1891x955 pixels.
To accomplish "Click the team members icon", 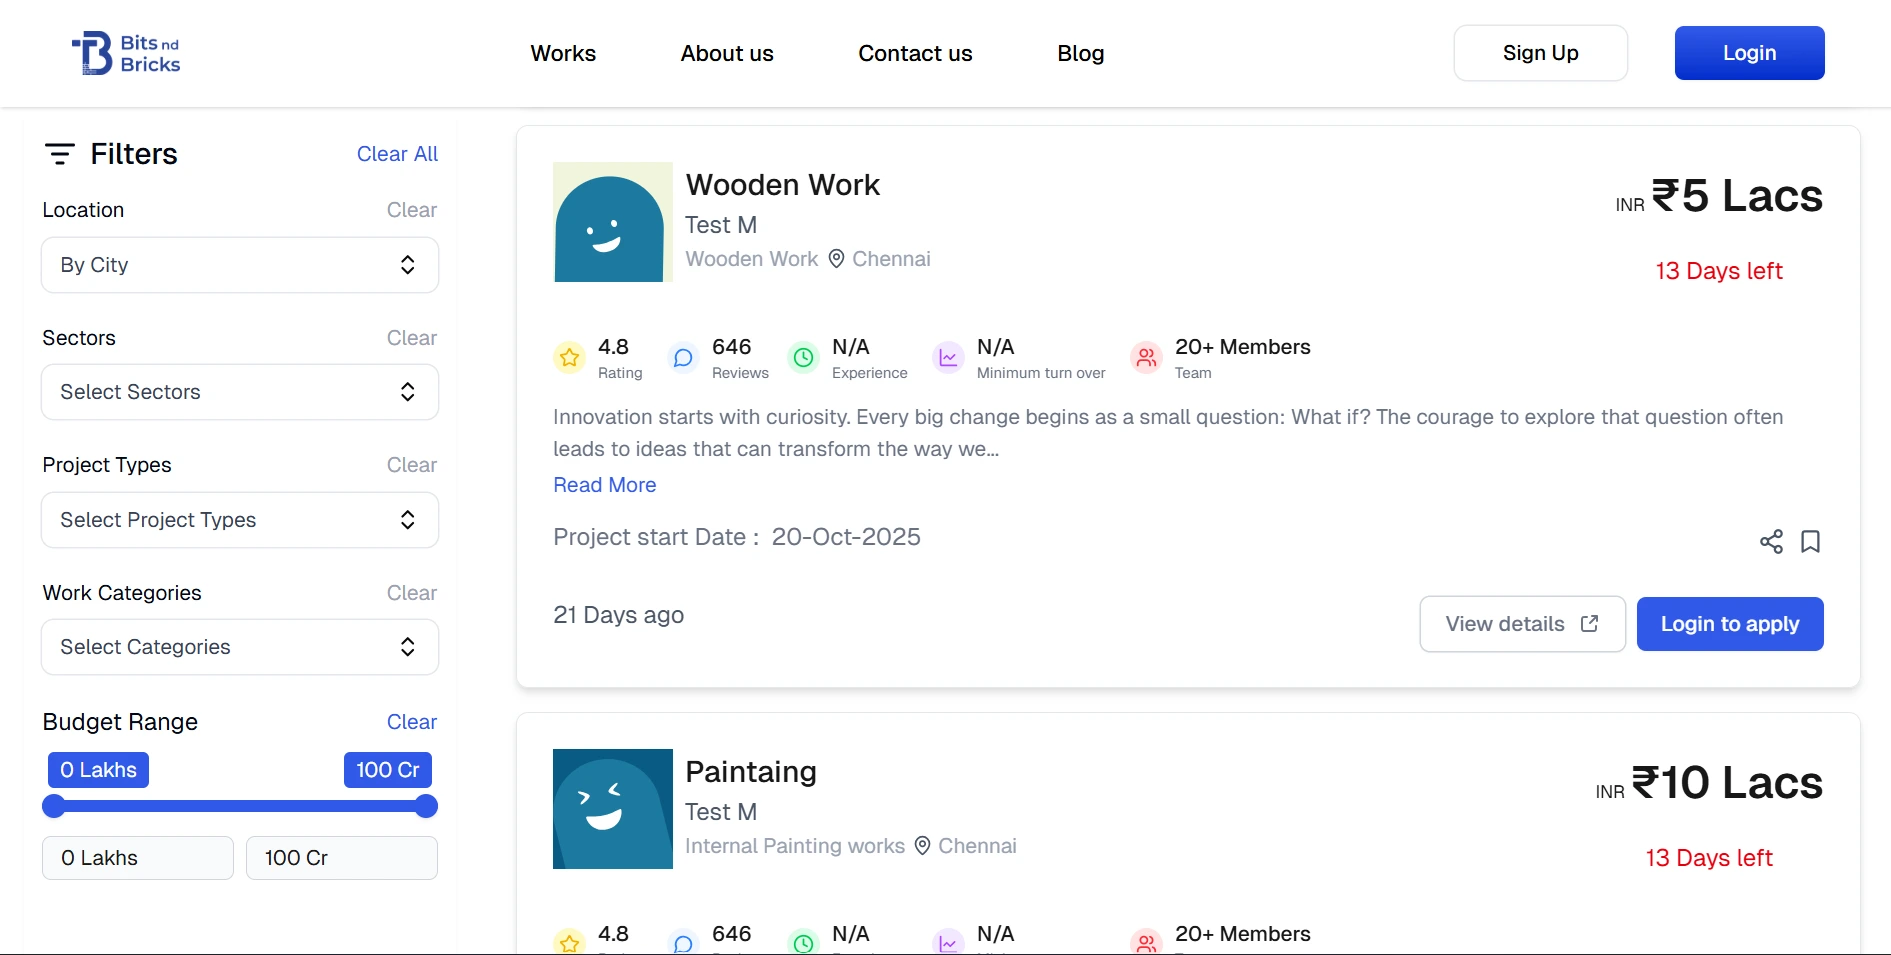I will [x=1146, y=357].
